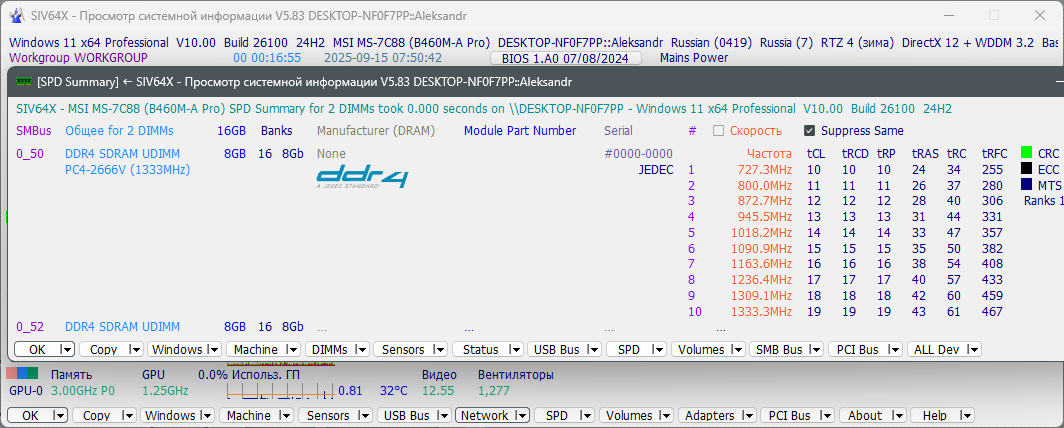Open Volumes menu in main bottom toolbar
Image resolution: width=1064 pixels, height=428 pixels.
[x=636, y=416]
